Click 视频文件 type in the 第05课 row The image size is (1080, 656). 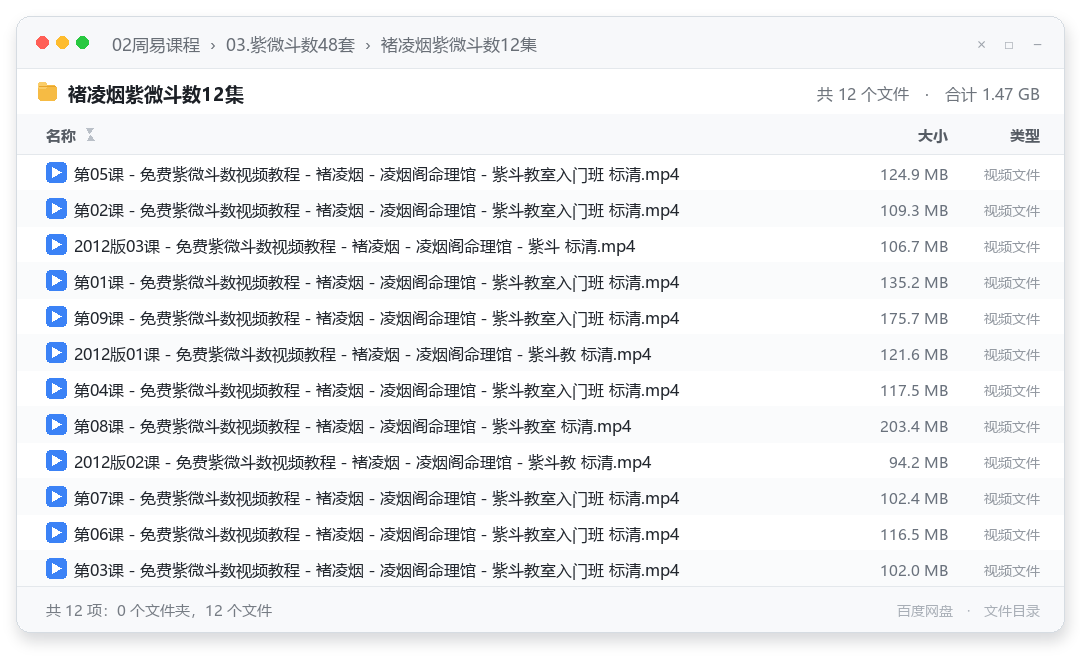[1012, 175]
